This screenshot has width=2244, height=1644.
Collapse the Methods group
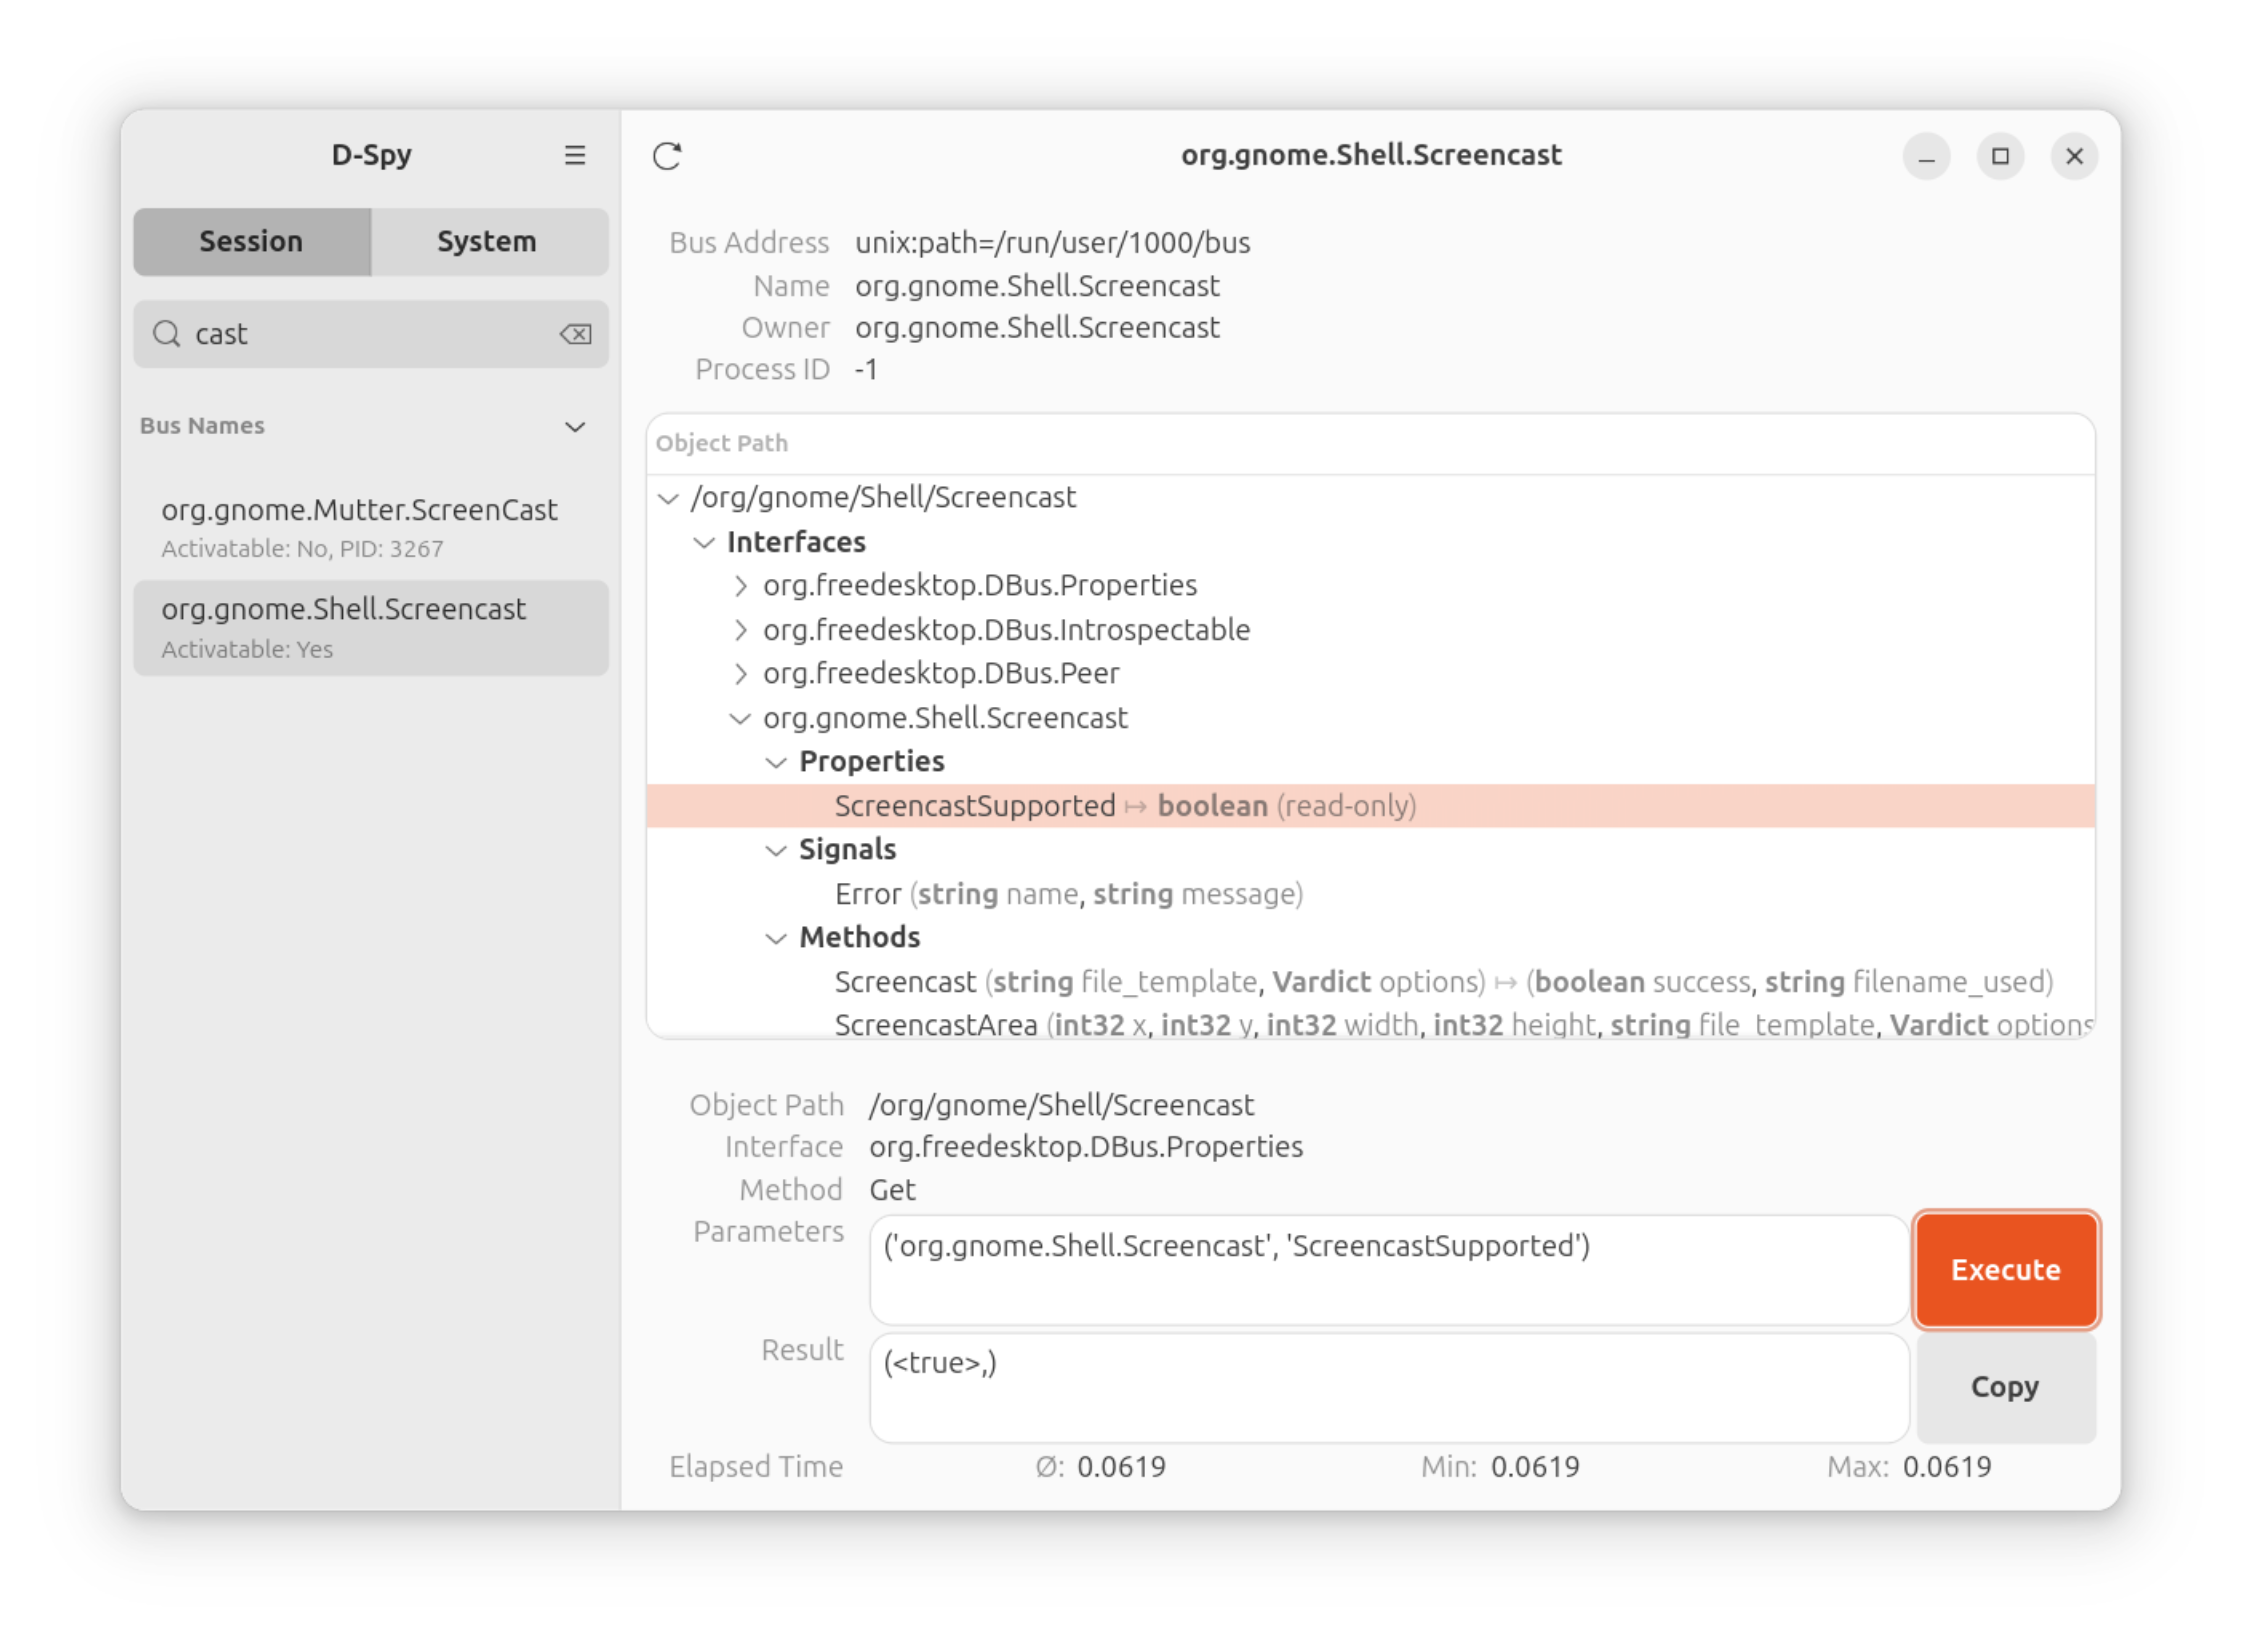(776, 938)
